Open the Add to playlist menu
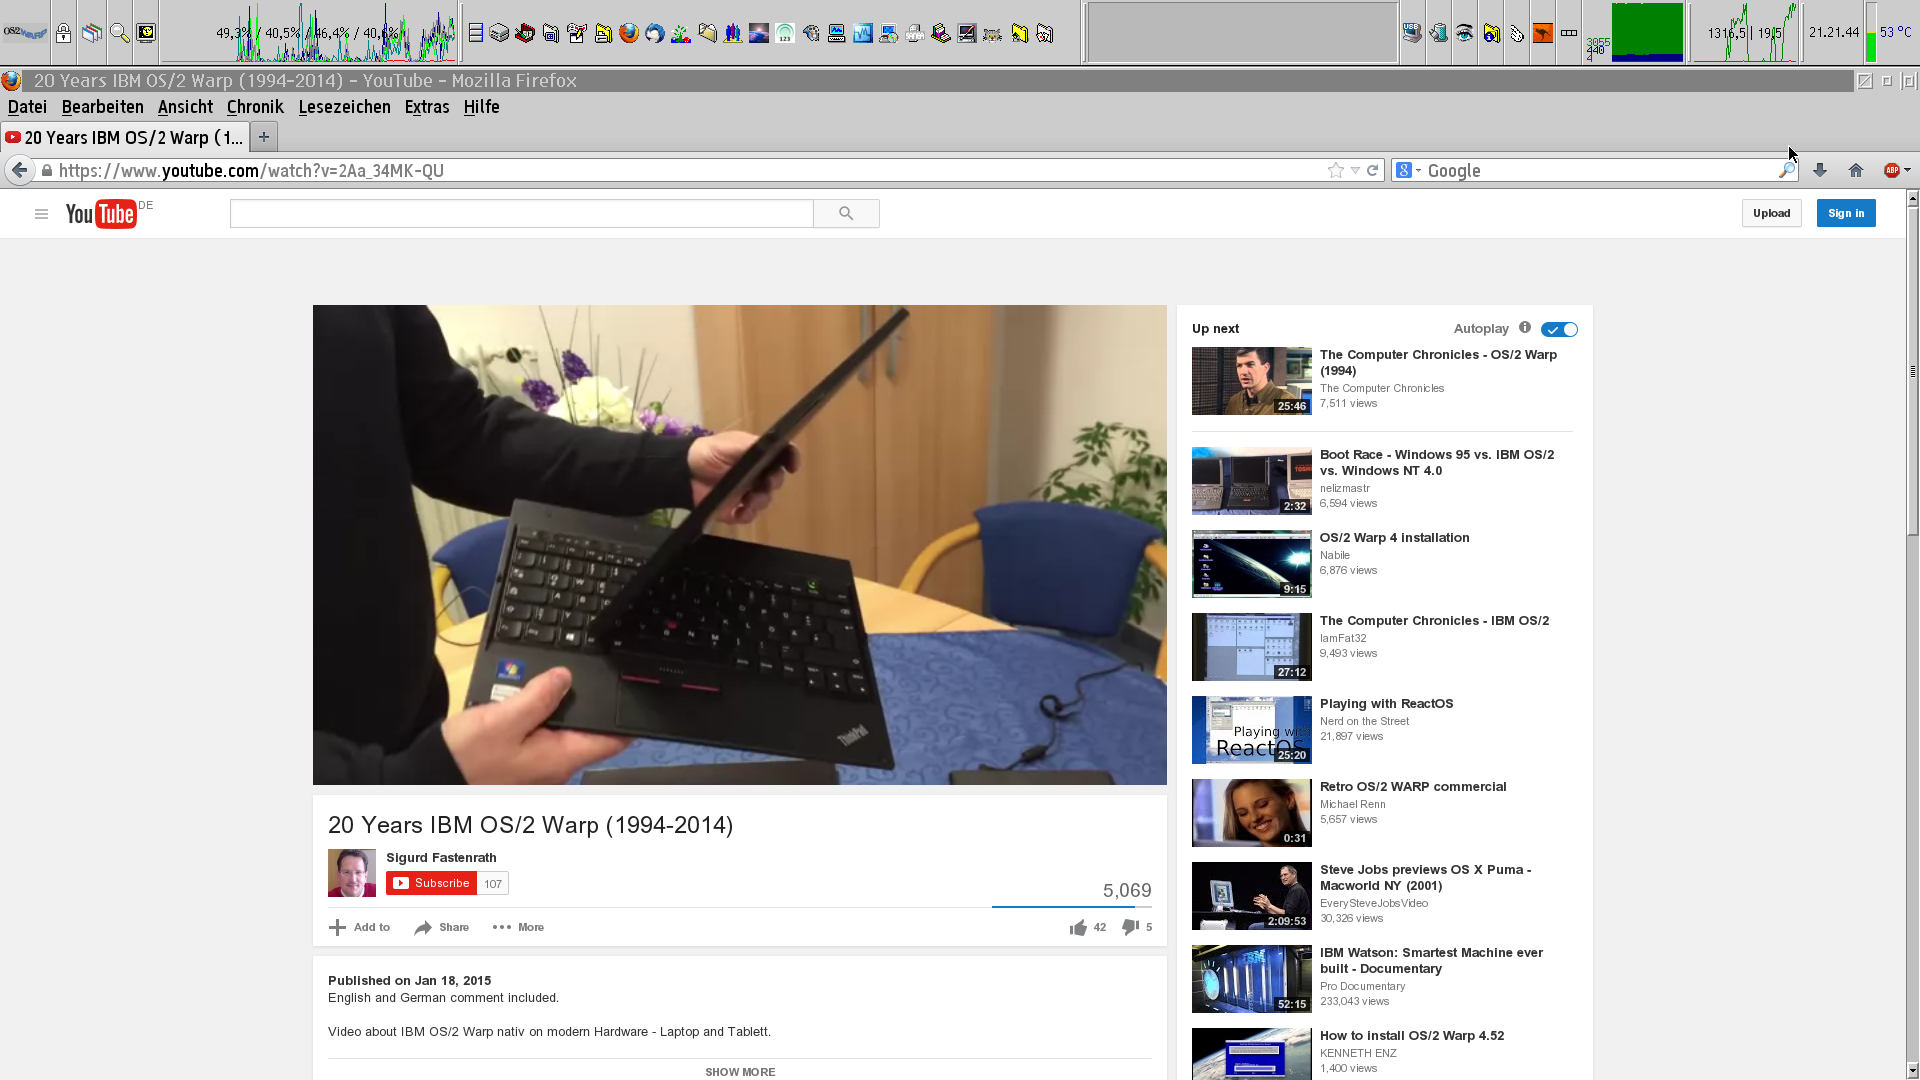Screen dimensions: 1920x1080 click(x=360, y=927)
